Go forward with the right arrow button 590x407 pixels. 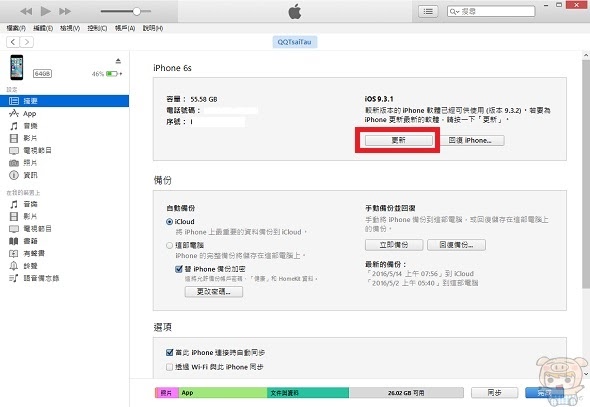[27, 42]
